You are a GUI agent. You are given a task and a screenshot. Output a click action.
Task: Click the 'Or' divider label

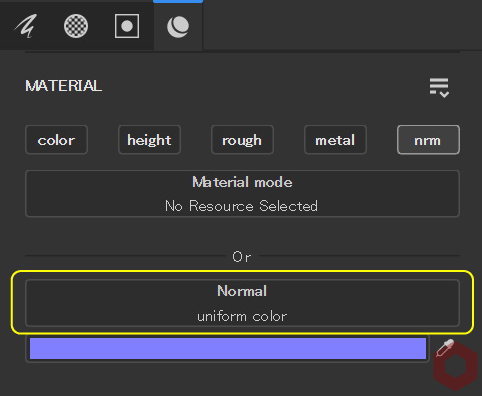coord(242,257)
